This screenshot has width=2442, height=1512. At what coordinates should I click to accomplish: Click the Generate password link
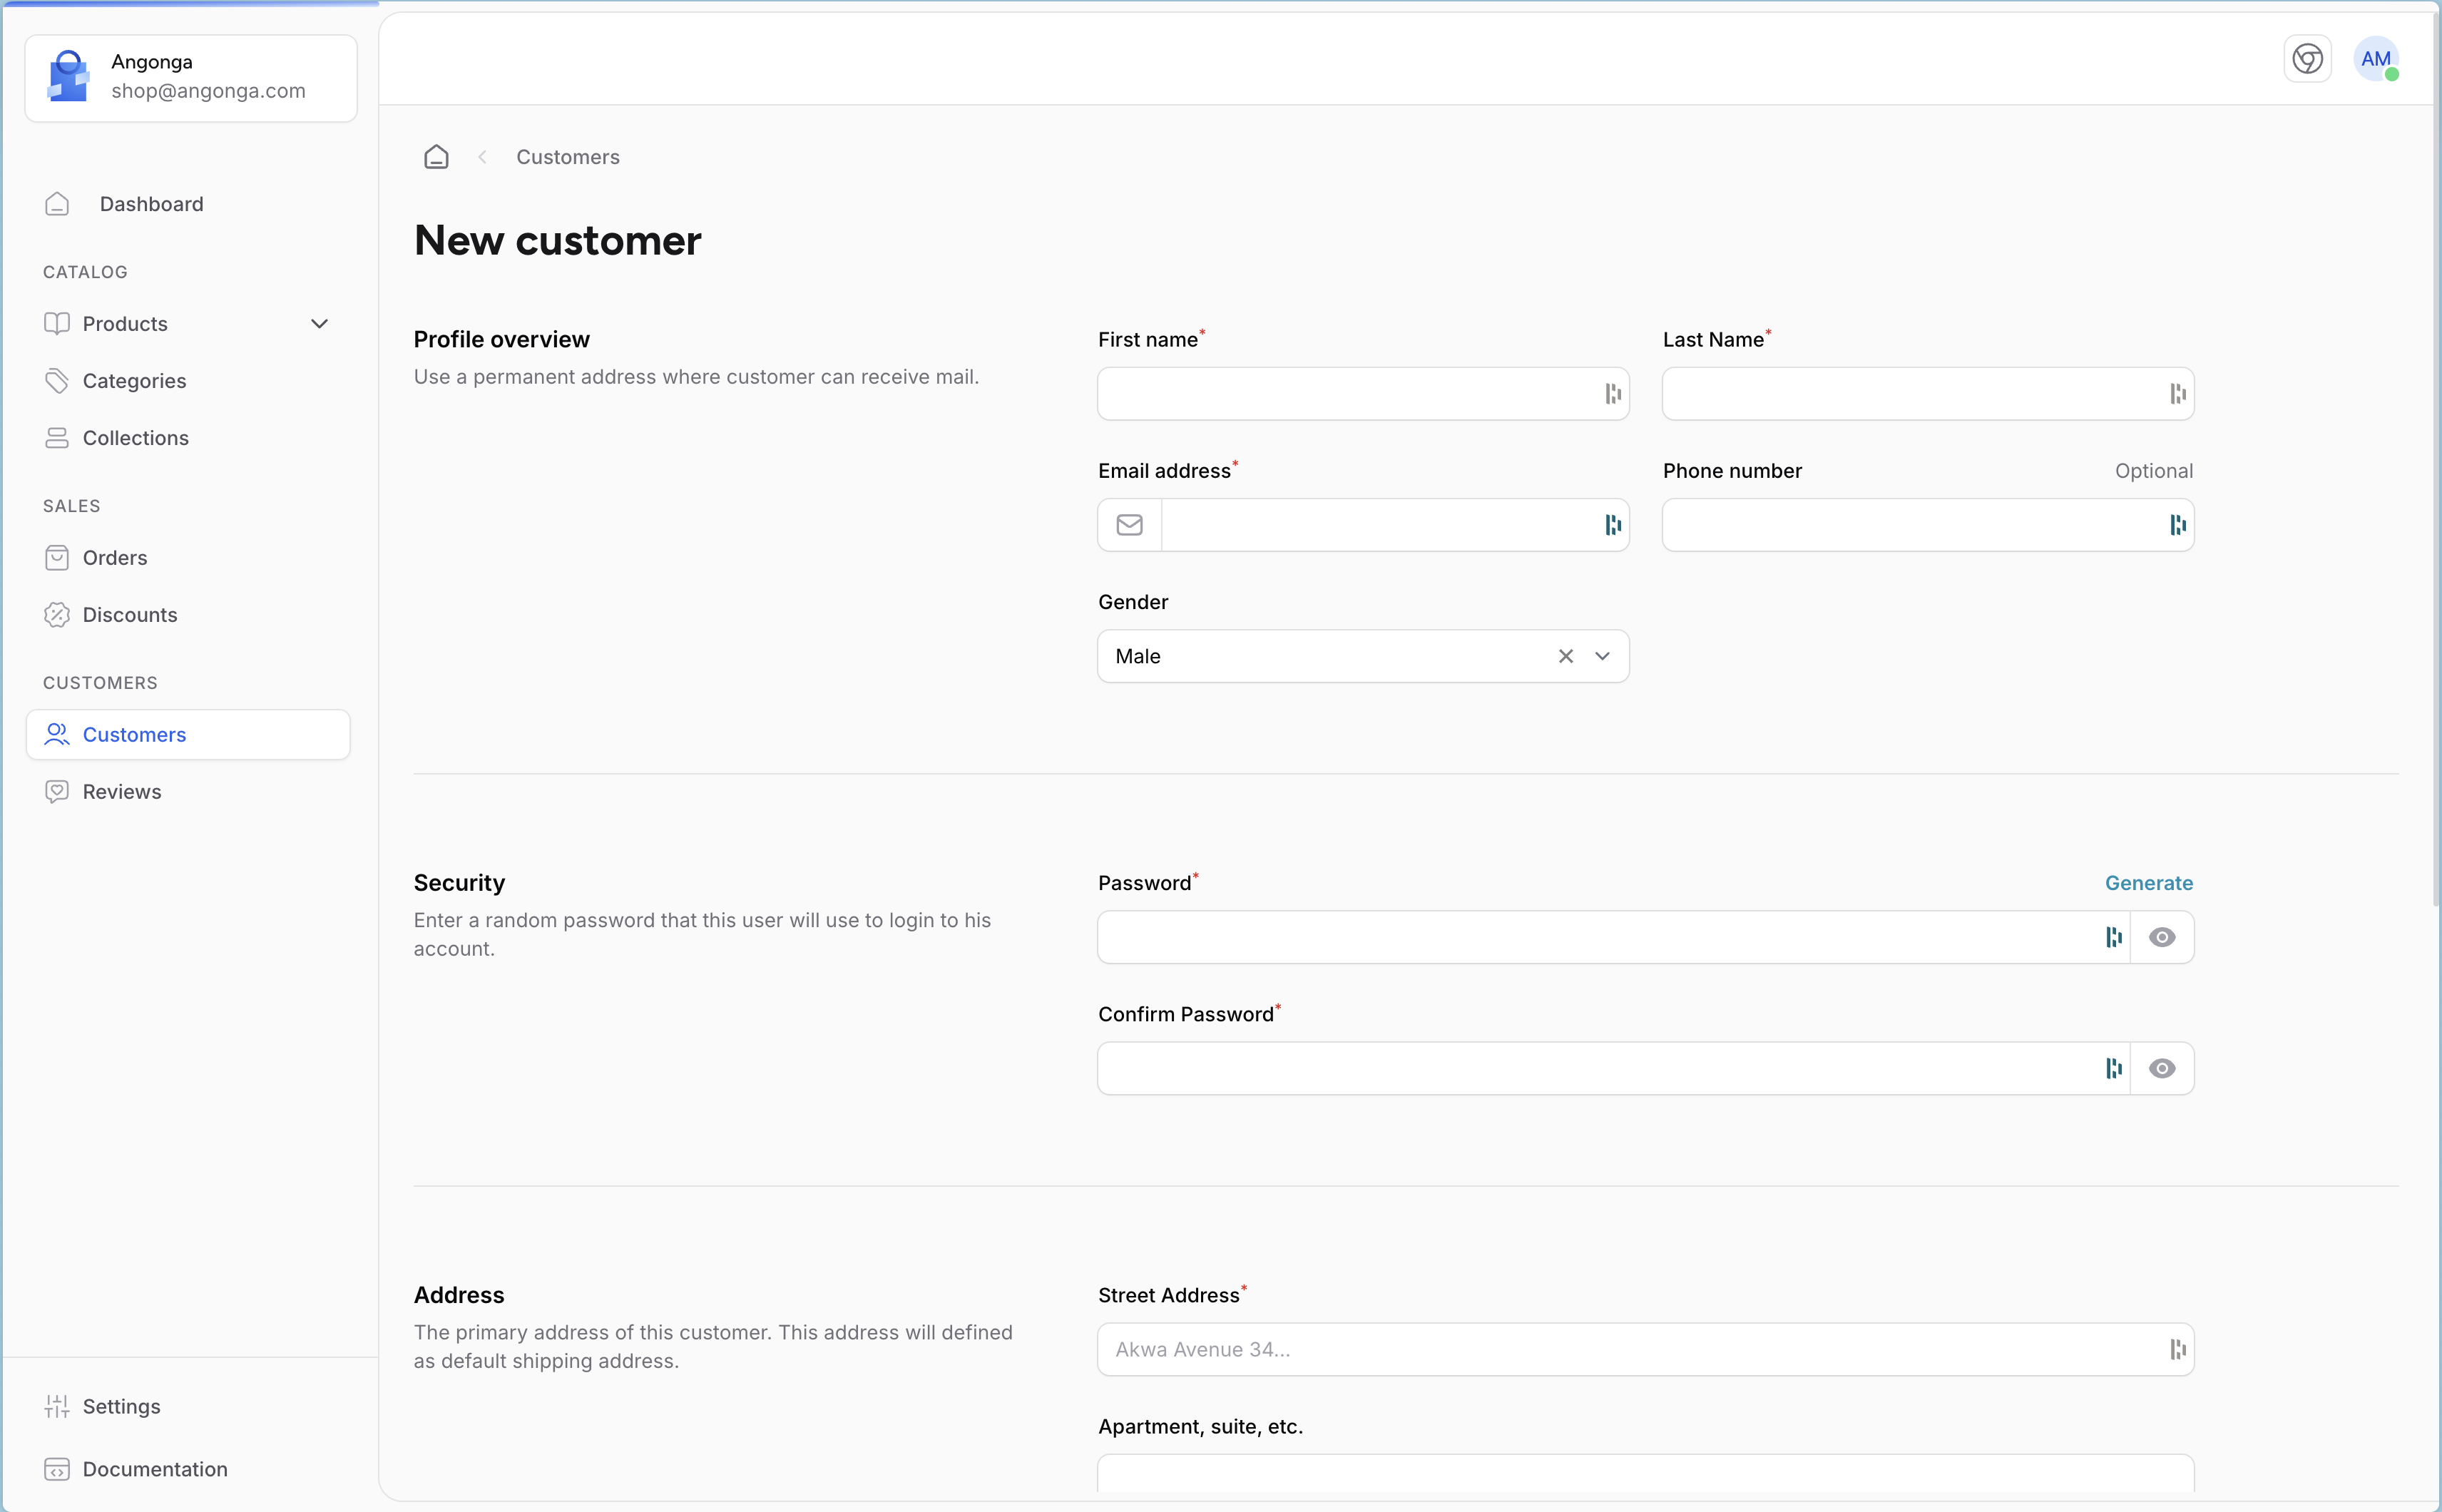click(x=2148, y=883)
